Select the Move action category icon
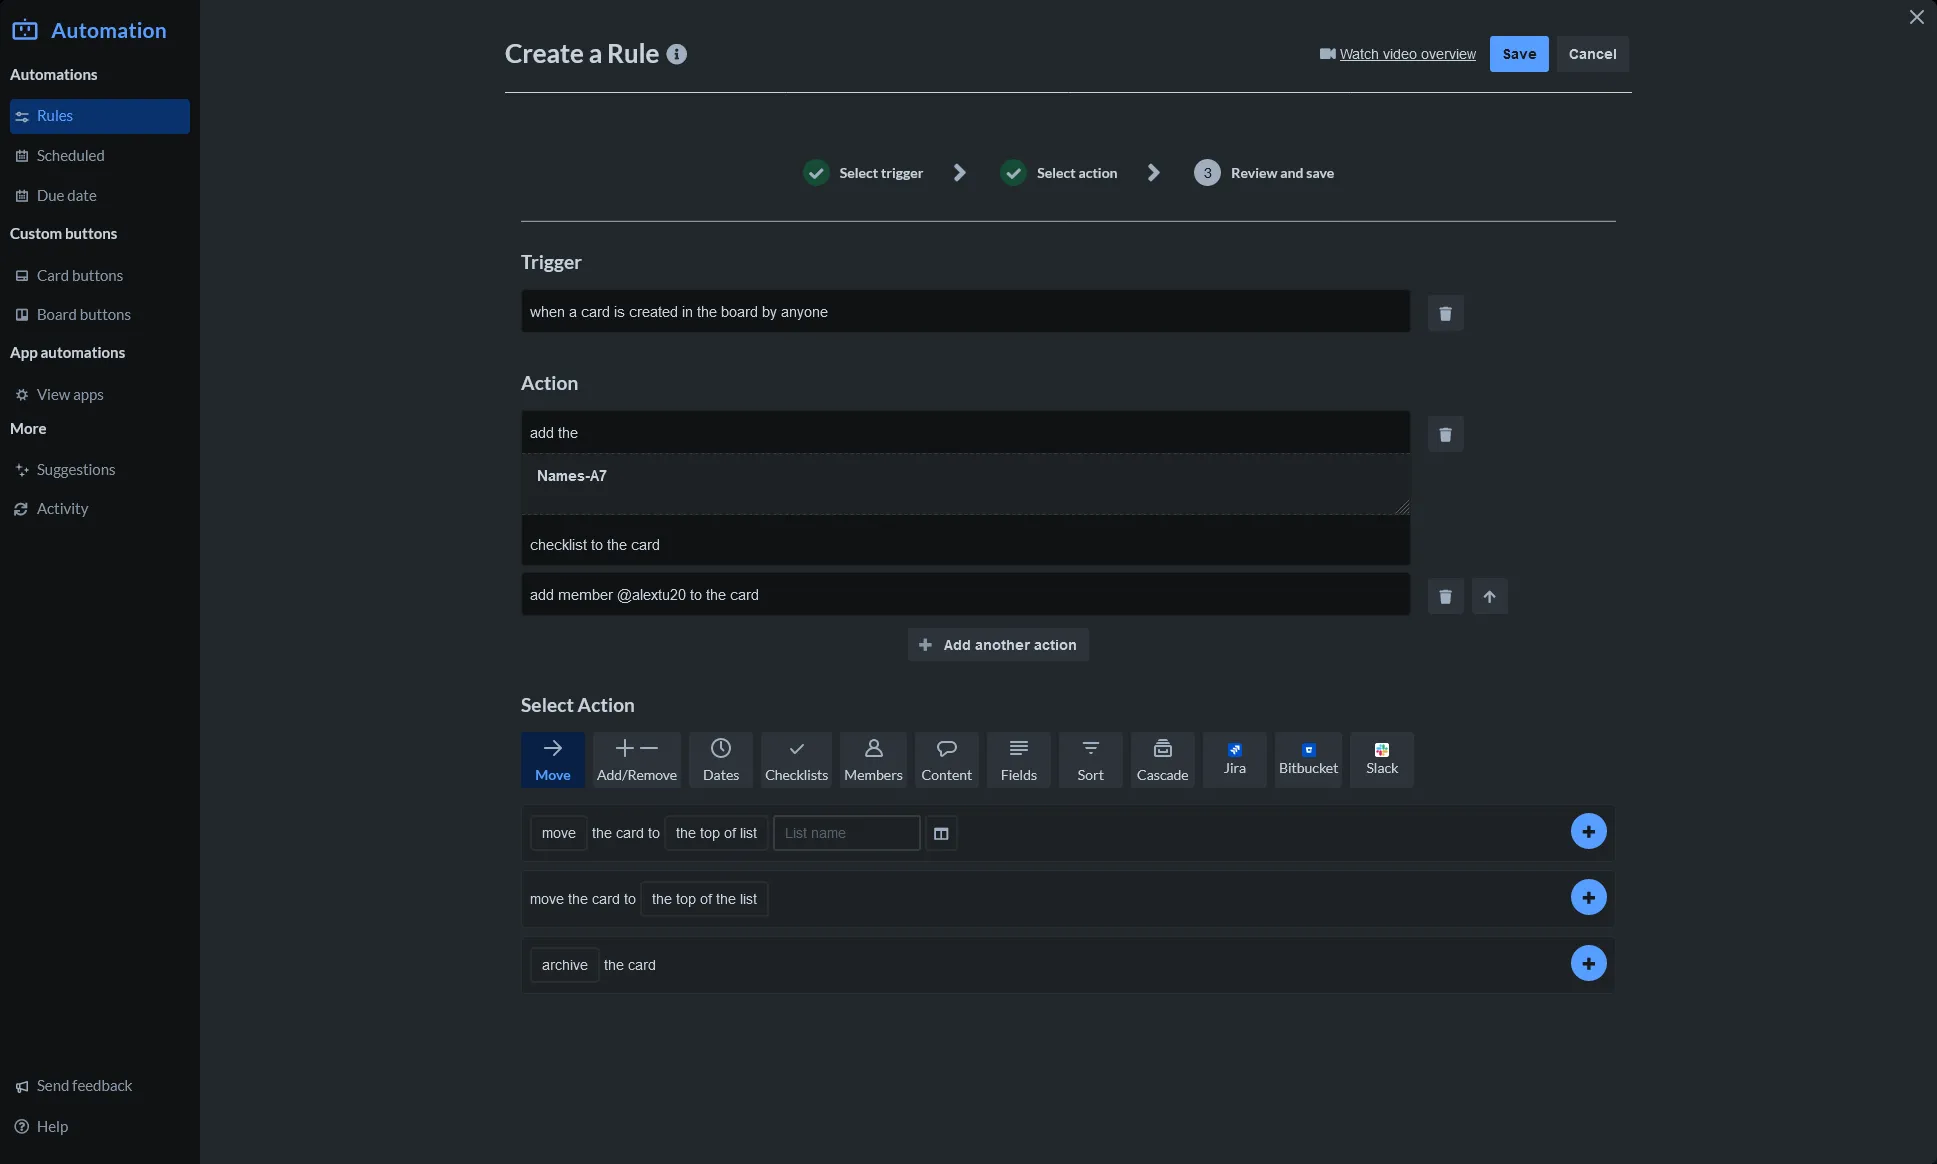 coord(553,759)
